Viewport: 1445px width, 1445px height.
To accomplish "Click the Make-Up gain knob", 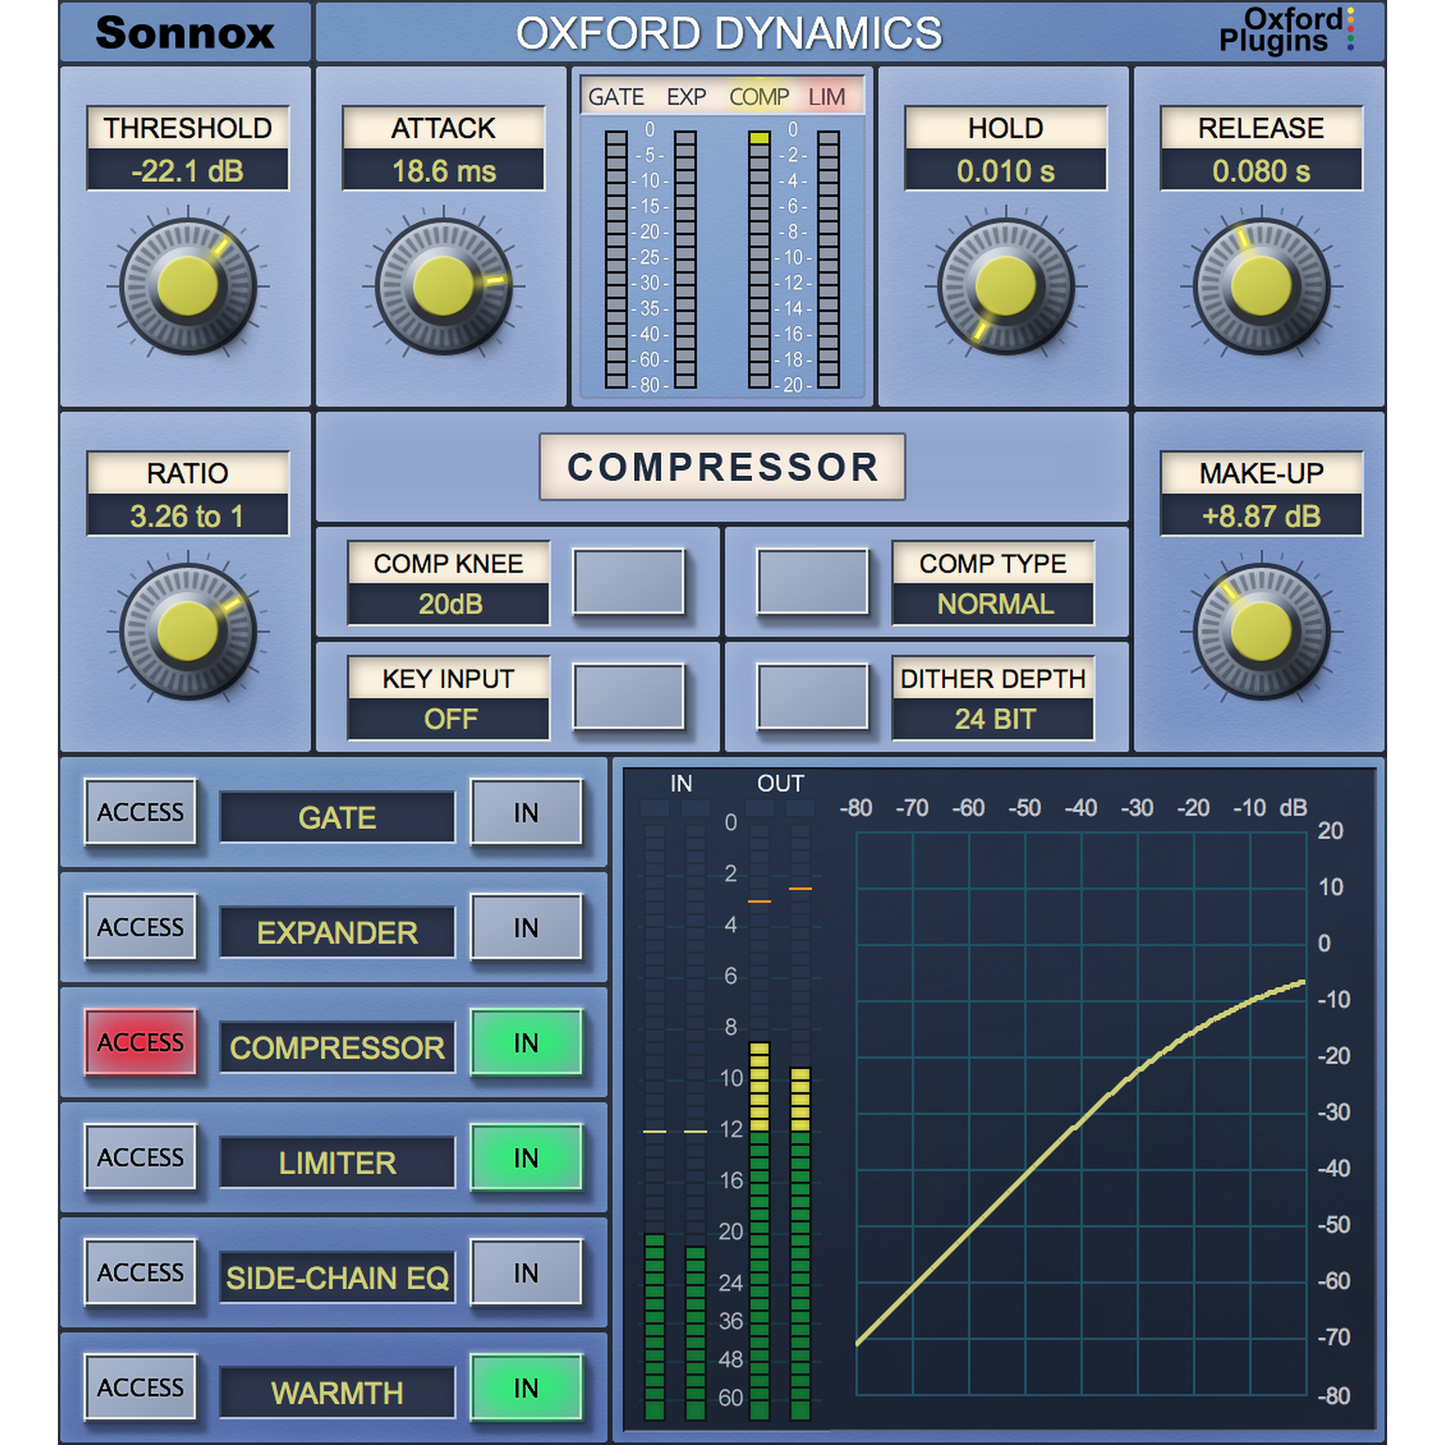I will (x=1261, y=631).
